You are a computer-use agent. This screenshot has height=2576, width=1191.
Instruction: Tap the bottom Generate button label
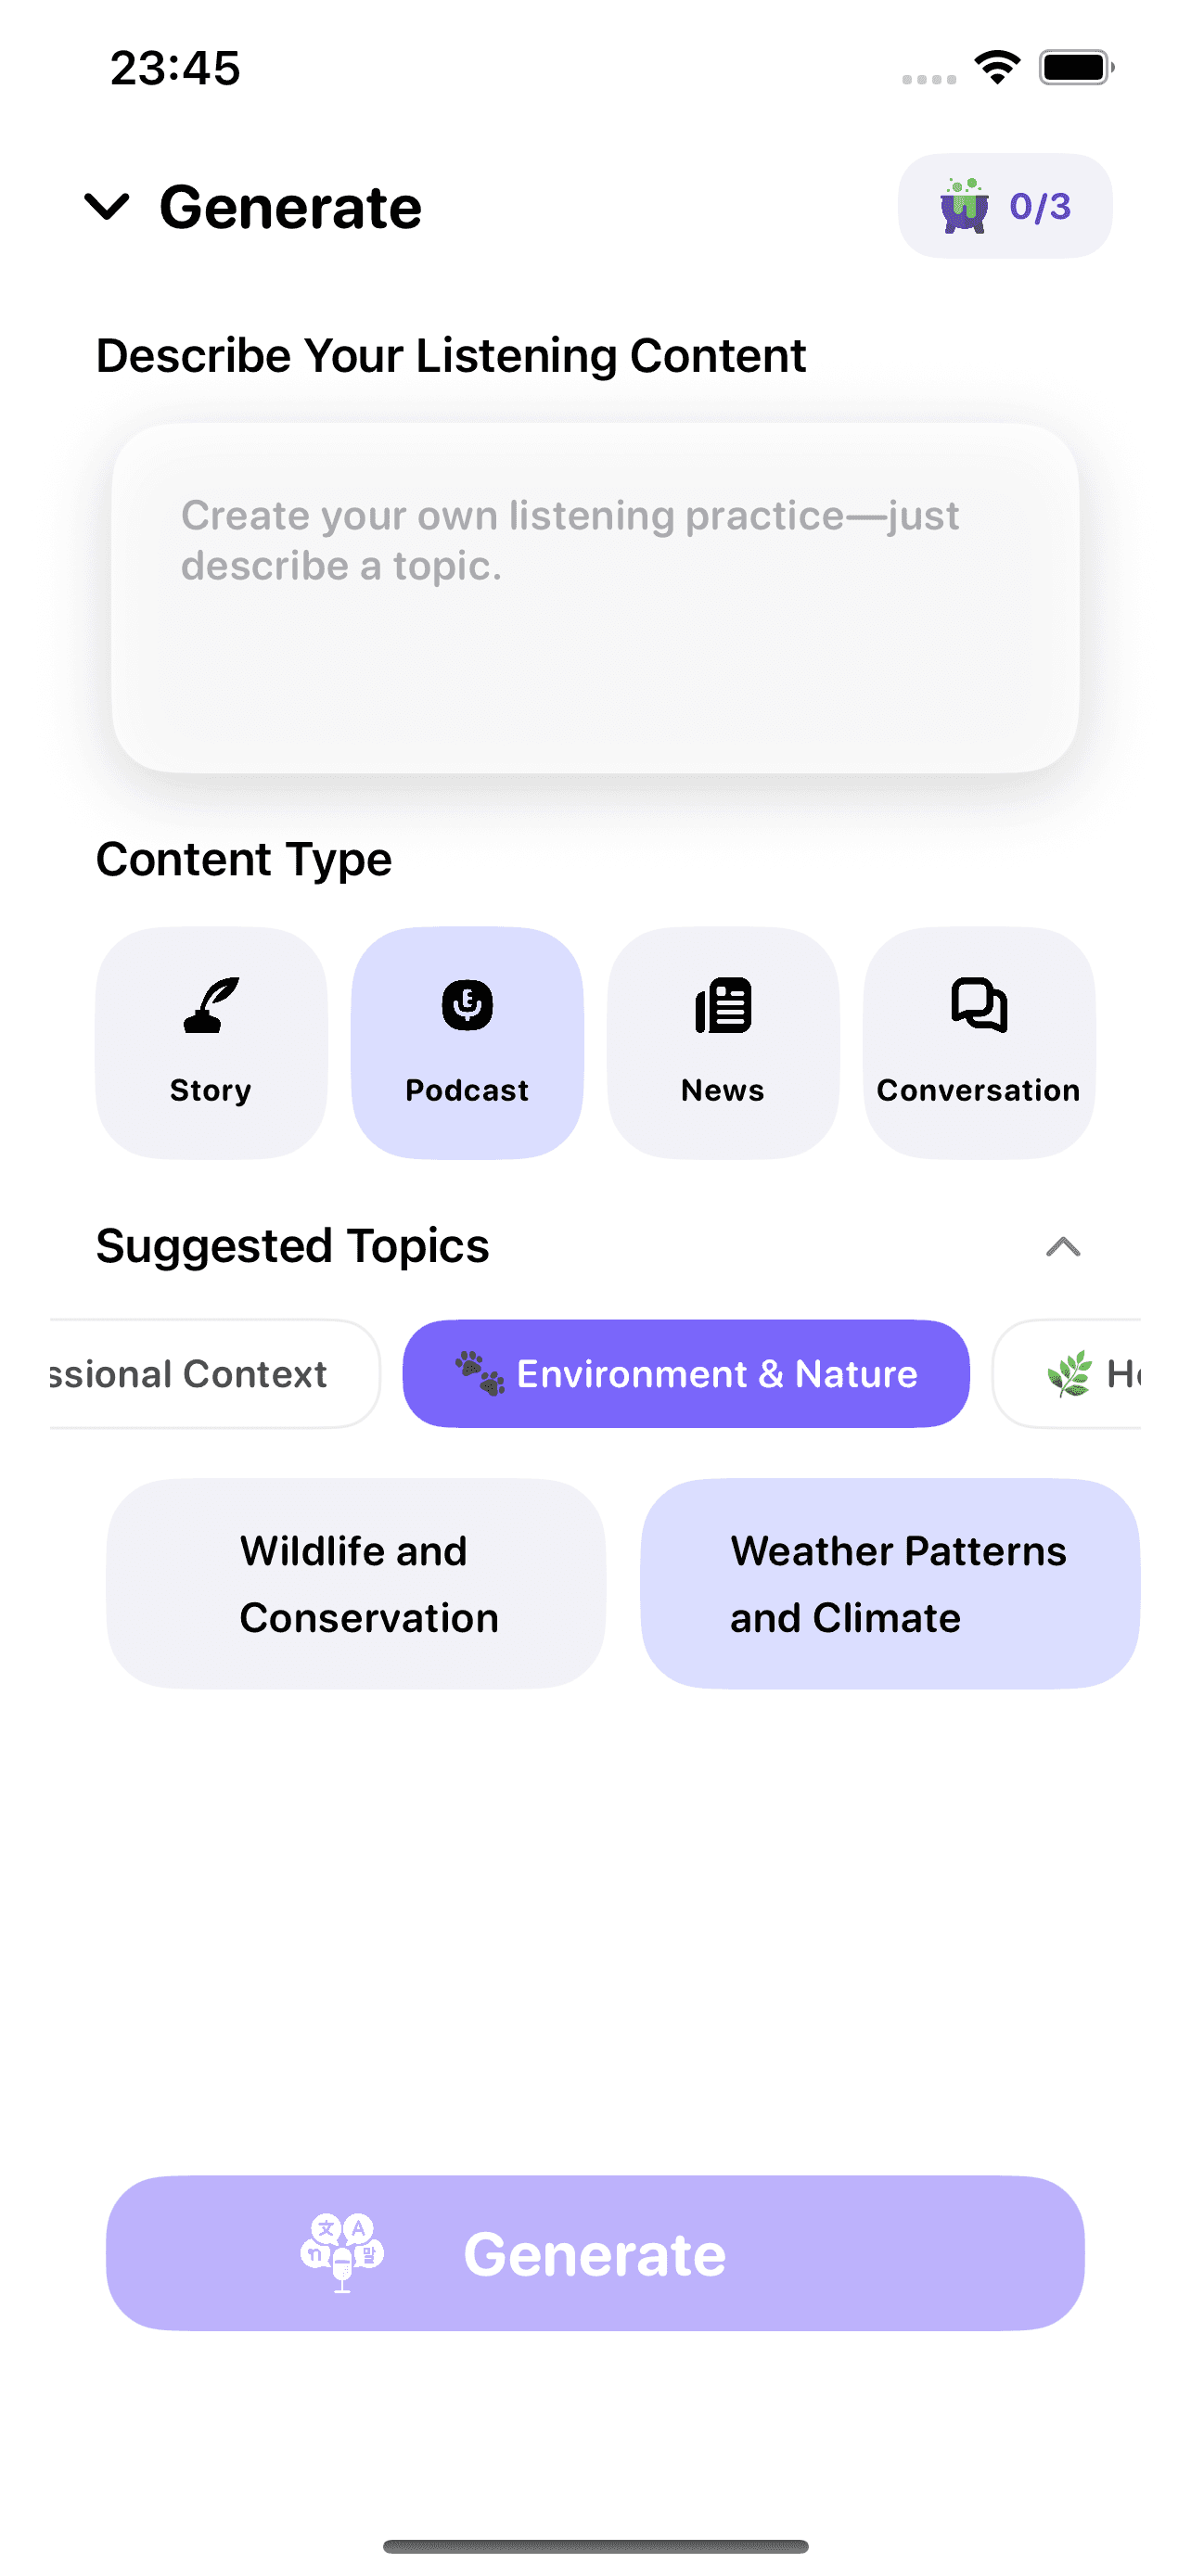tap(595, 2254)
